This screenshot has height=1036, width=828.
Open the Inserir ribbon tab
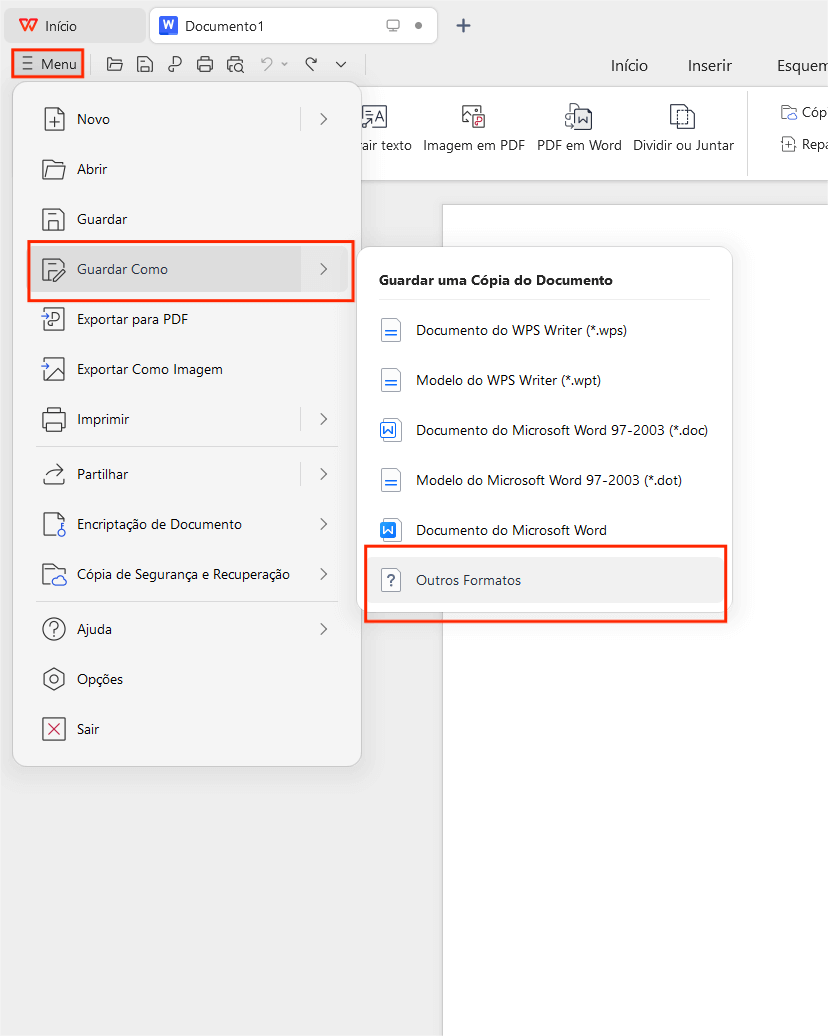[x=710, y=65]
